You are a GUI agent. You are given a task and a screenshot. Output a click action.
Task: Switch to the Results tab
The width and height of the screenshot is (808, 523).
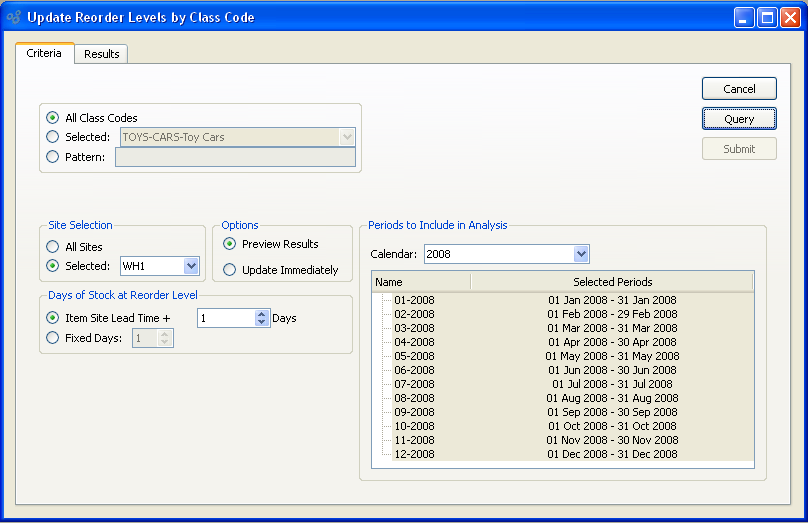coord(101,54)
